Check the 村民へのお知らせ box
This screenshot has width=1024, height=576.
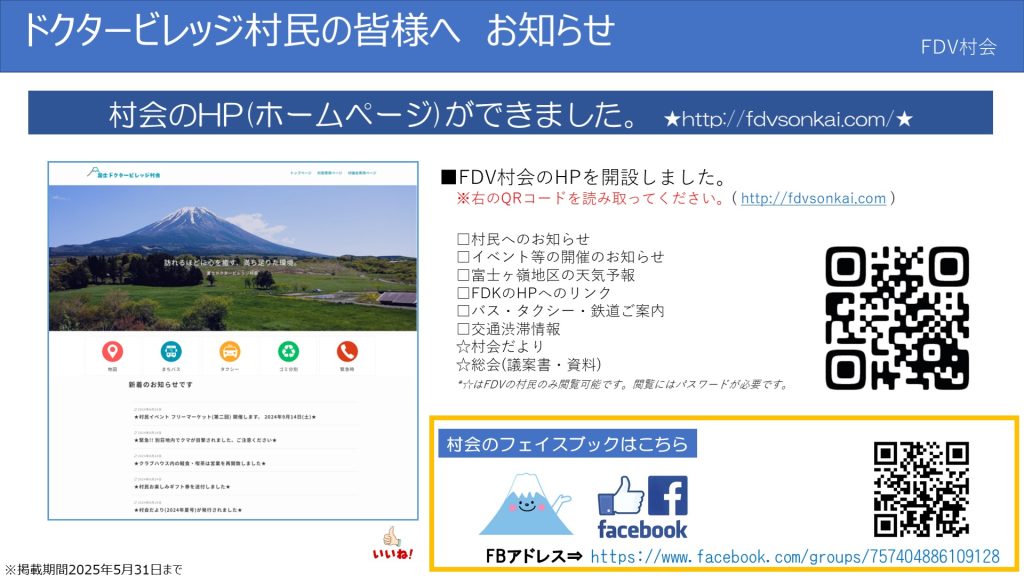point(463,239)
